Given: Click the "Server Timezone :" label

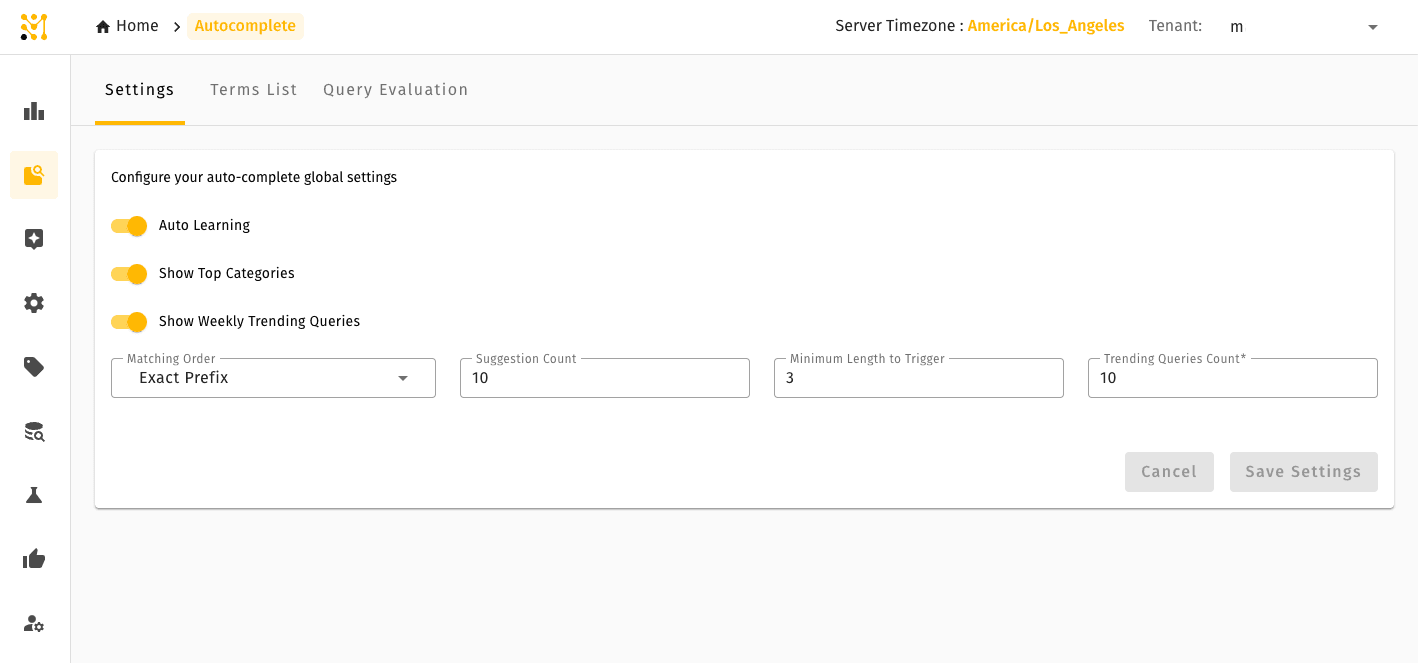Looking at the screenshot, I should coord(899,26).
